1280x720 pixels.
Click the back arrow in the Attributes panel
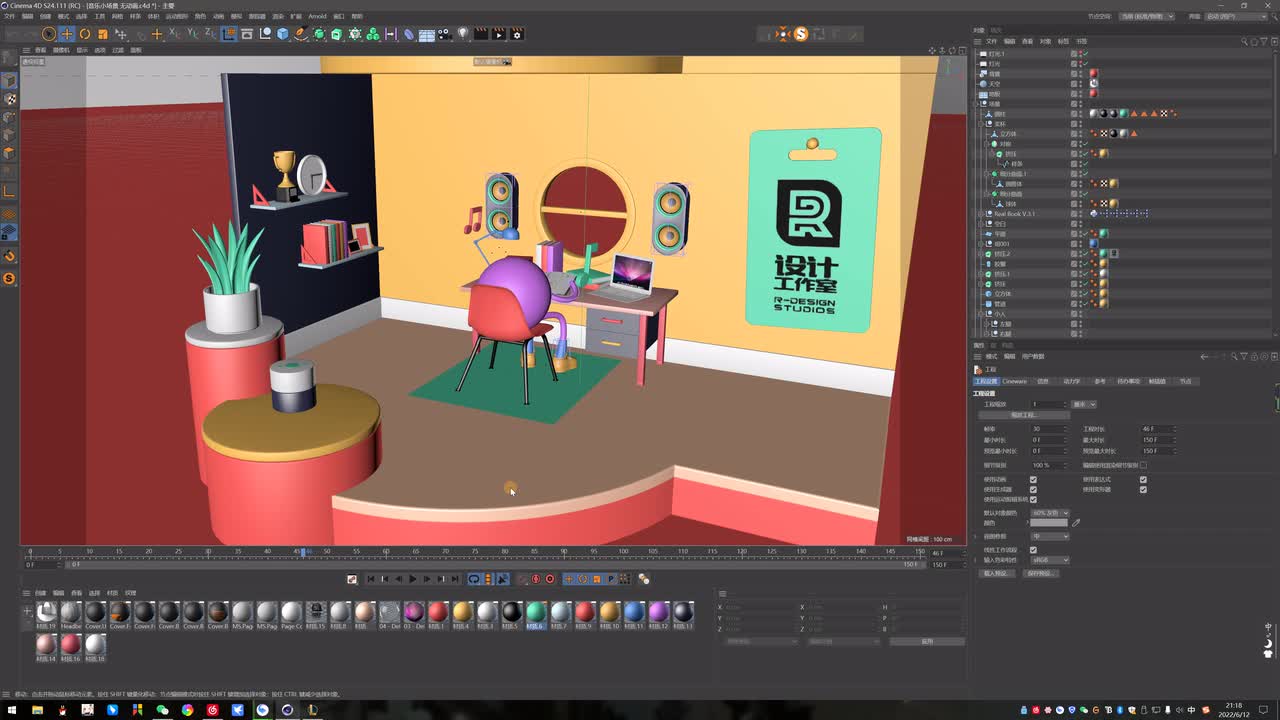[1204, 356]
